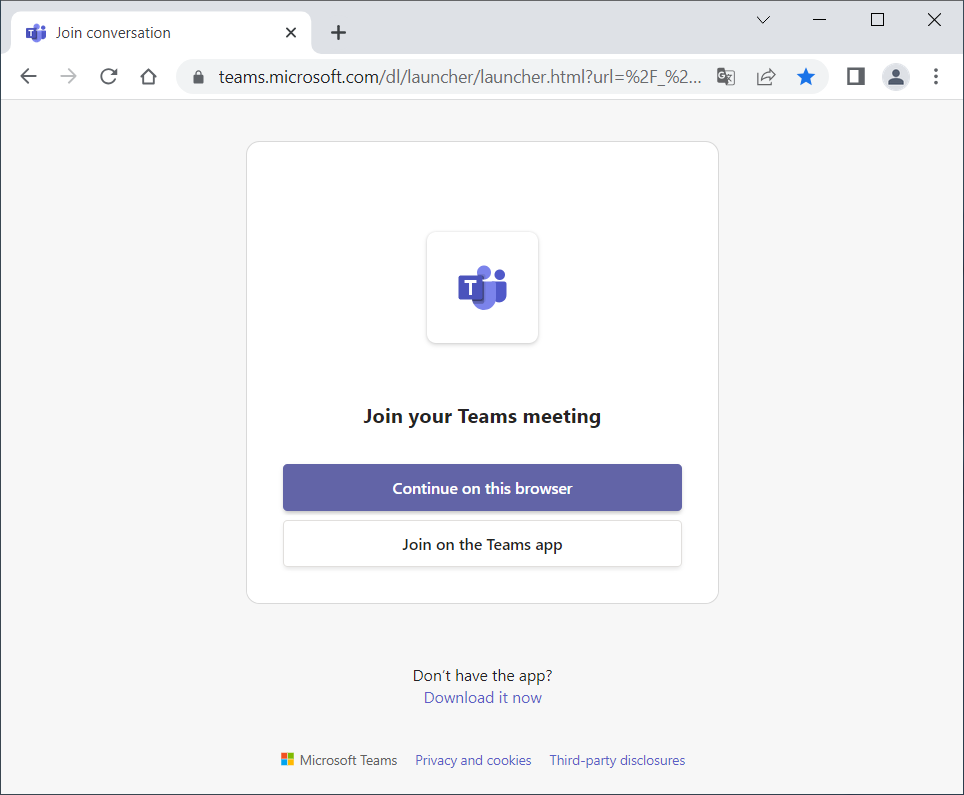Image resolution: width=964 pixels, height=795 pixels.
Task: Click the browser back arrow
Action: coord(29,76)
